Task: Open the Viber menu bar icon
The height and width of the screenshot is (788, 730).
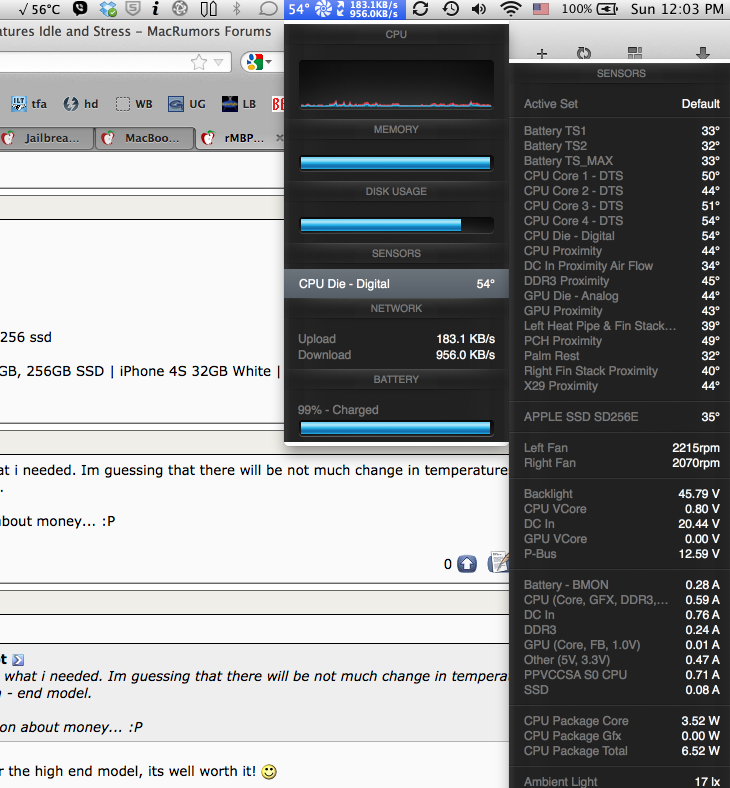Action: point(80,9)
